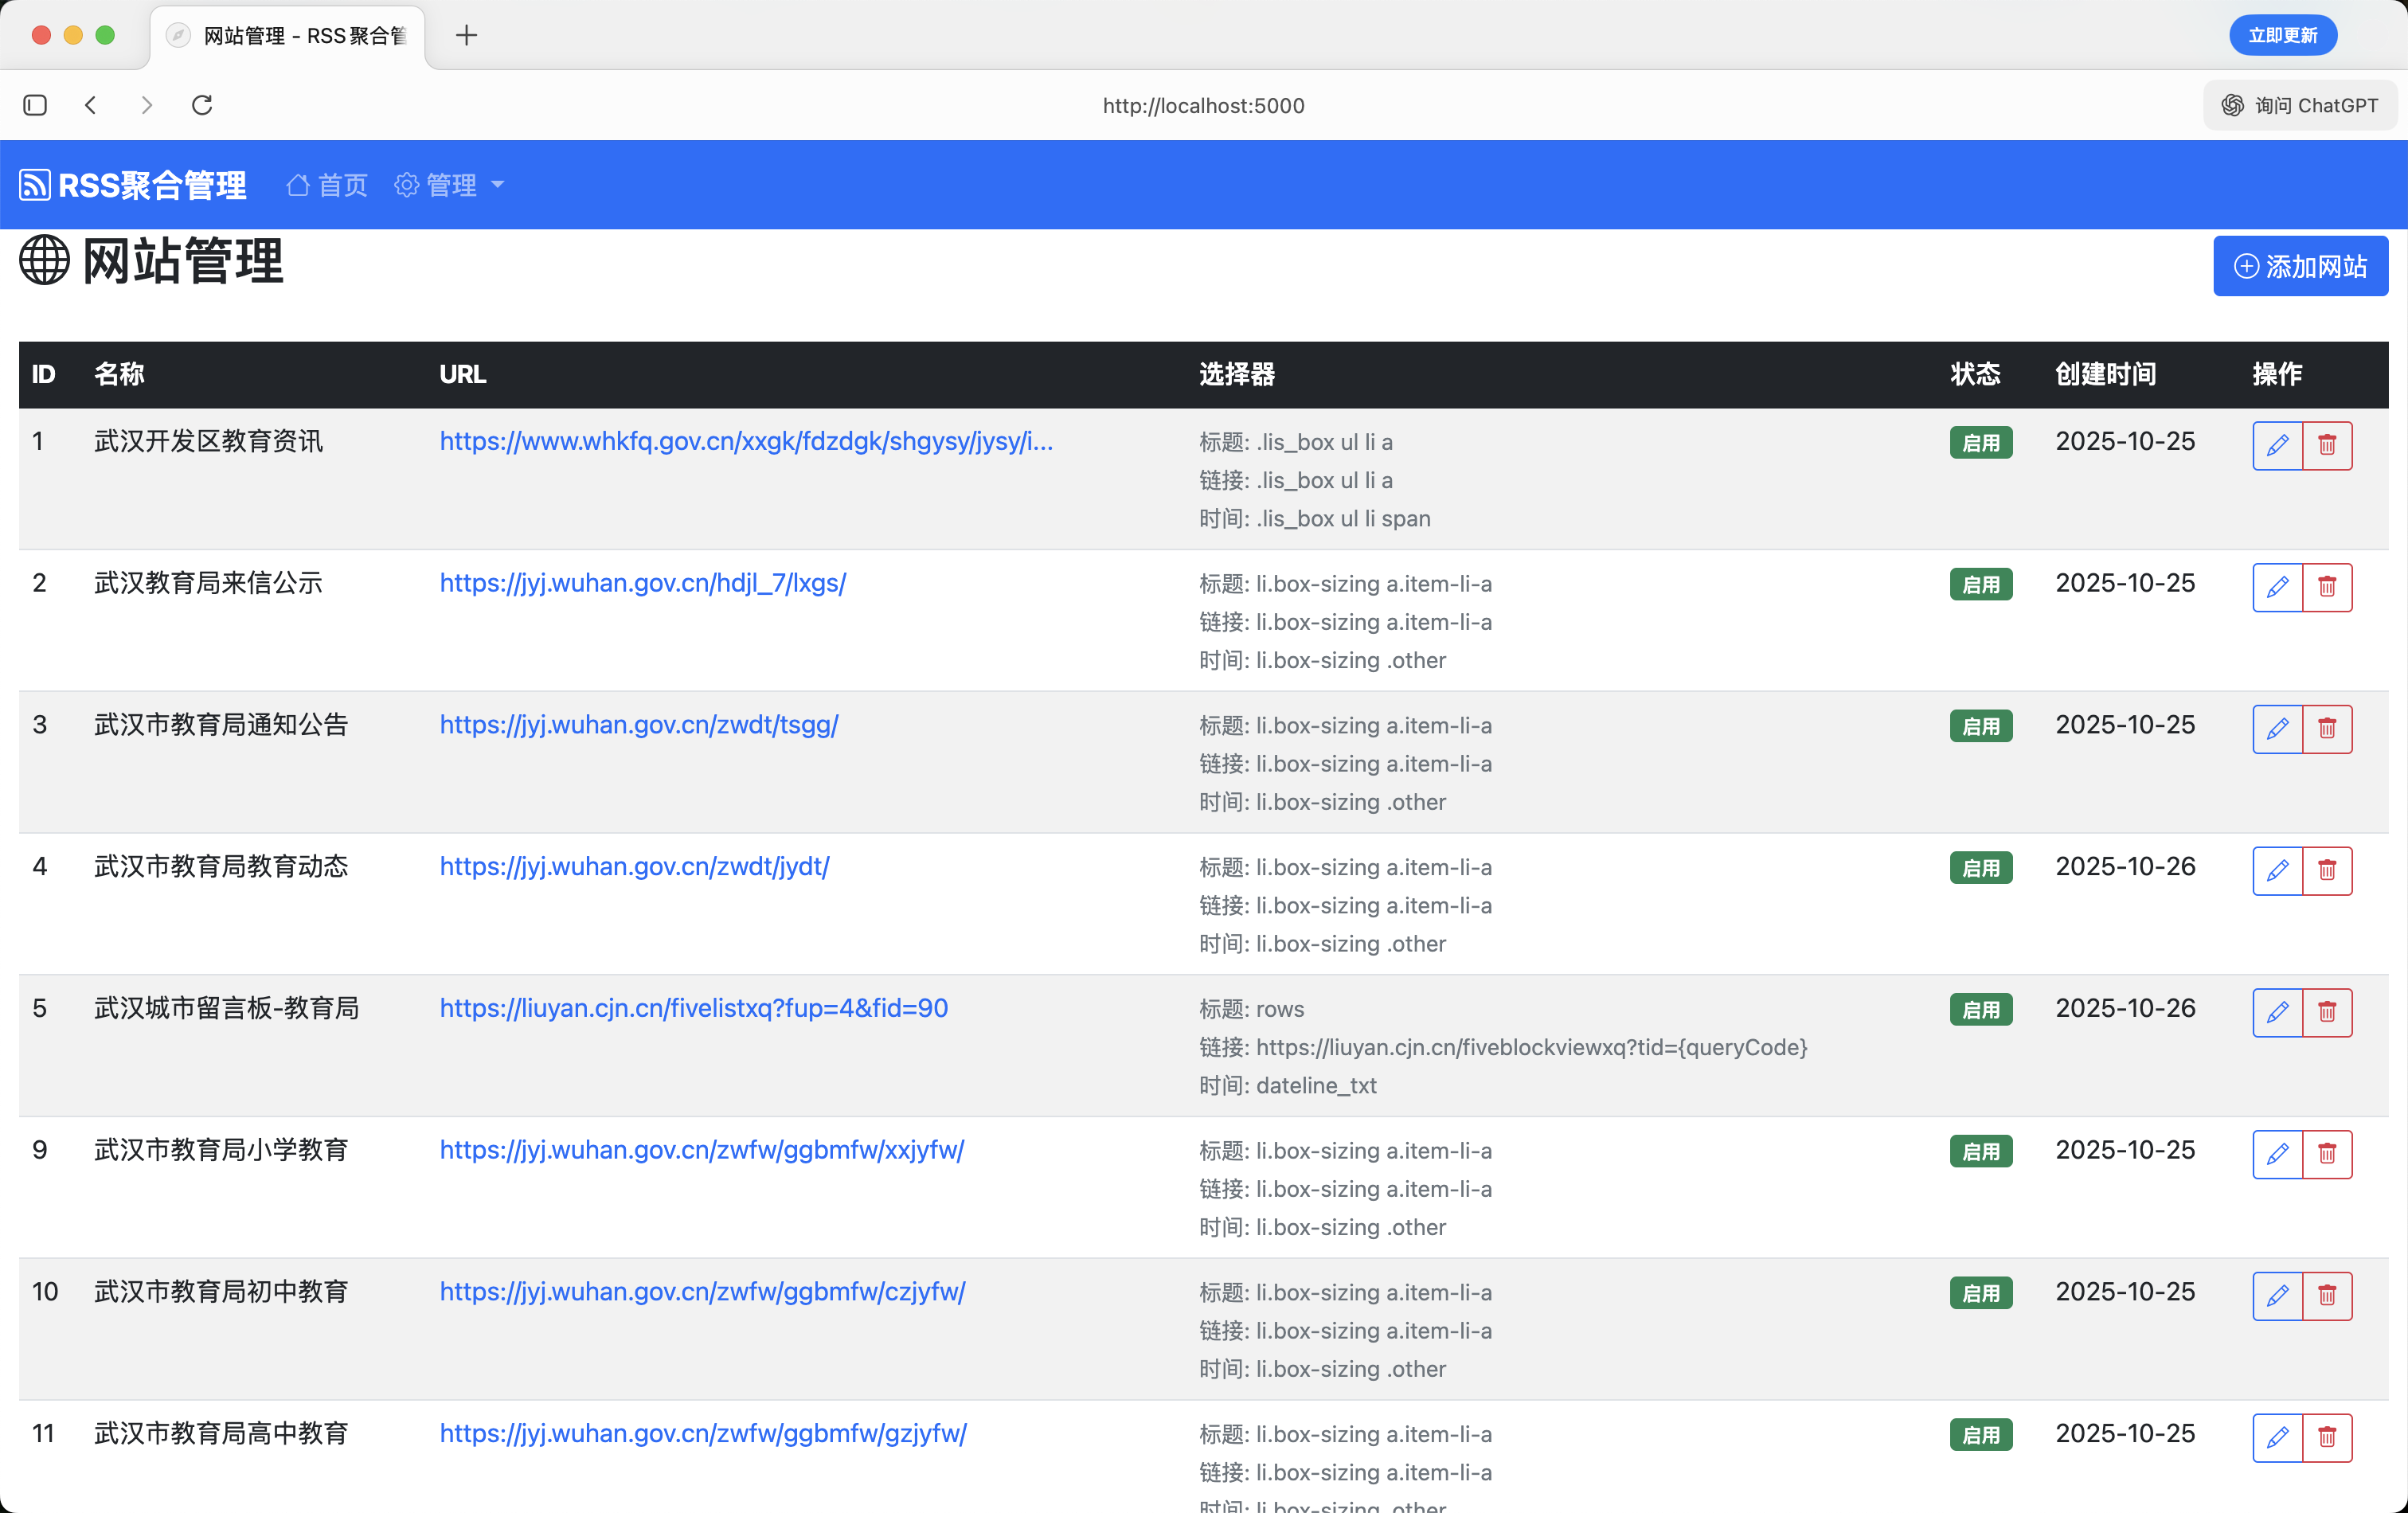Toggle 启用 status for 武汉市教育局初中教育
Image resolution: width=2408 pixels, height=1513 pixels.
tap(1981, 1293)
